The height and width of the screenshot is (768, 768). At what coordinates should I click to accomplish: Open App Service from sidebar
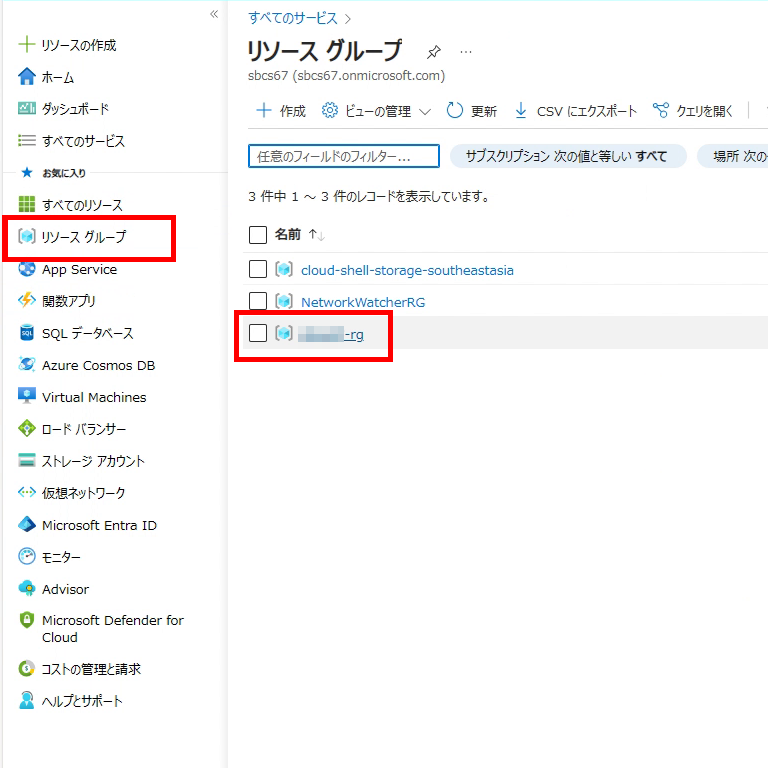(x=79, y=269)
